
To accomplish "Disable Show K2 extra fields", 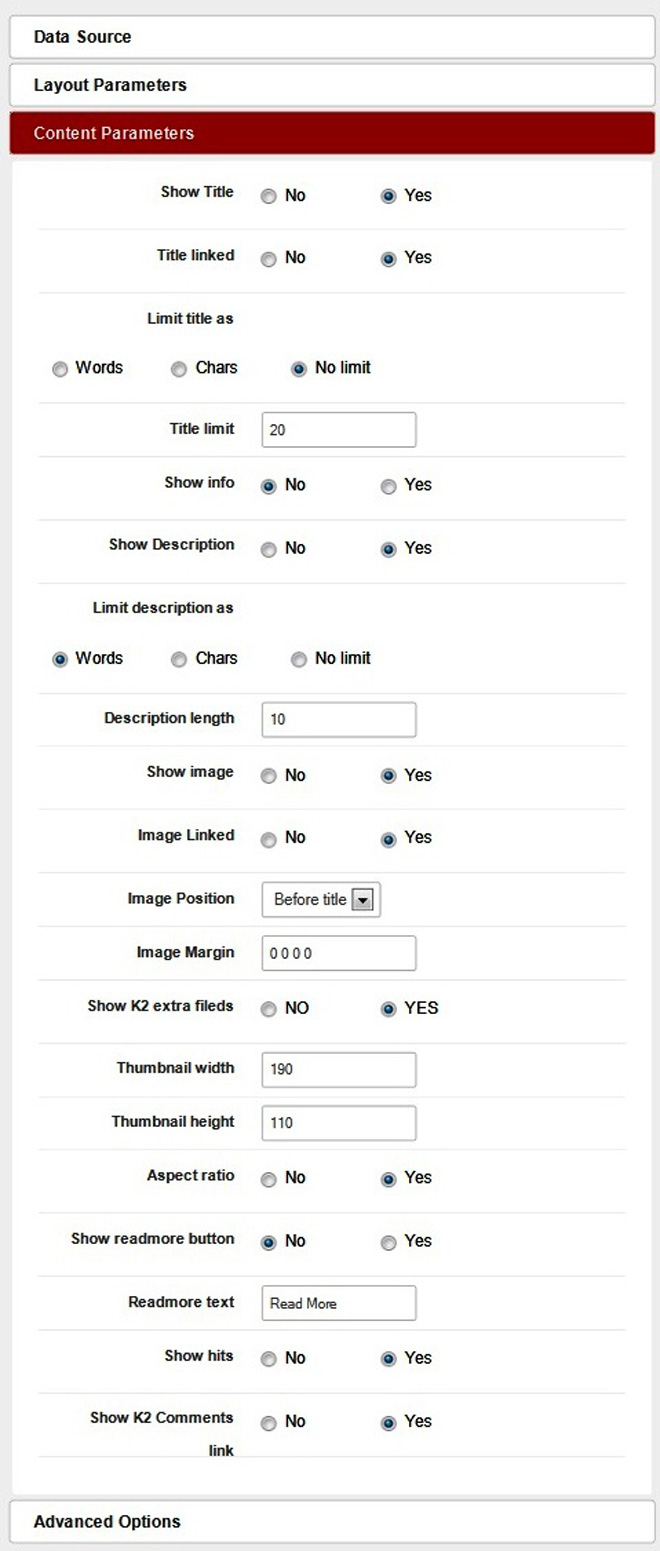I will tap(268, 1009).
